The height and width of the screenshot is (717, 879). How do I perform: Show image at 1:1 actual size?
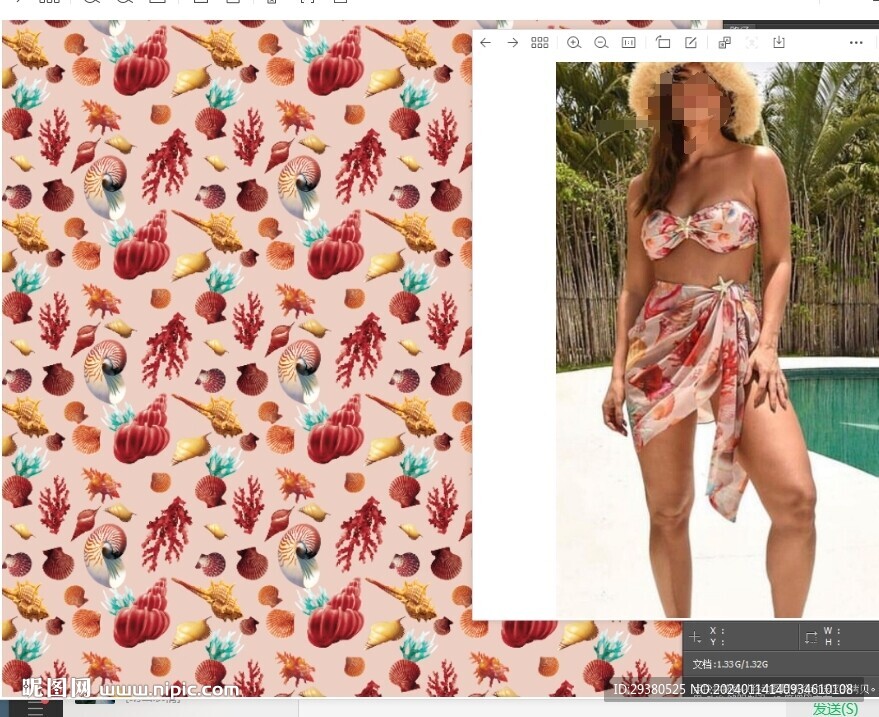click(628, 43)
